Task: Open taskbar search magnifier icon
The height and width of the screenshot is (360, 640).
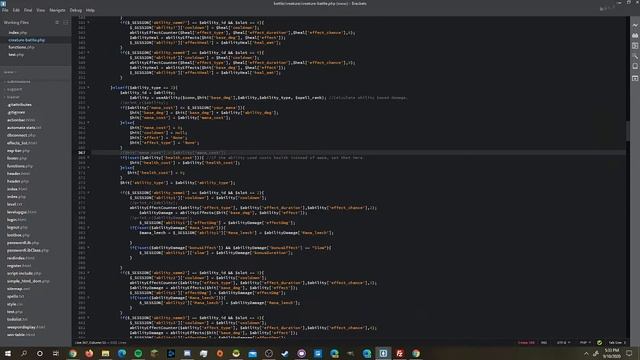Action: pyautogui.click(x=24, y=353)
